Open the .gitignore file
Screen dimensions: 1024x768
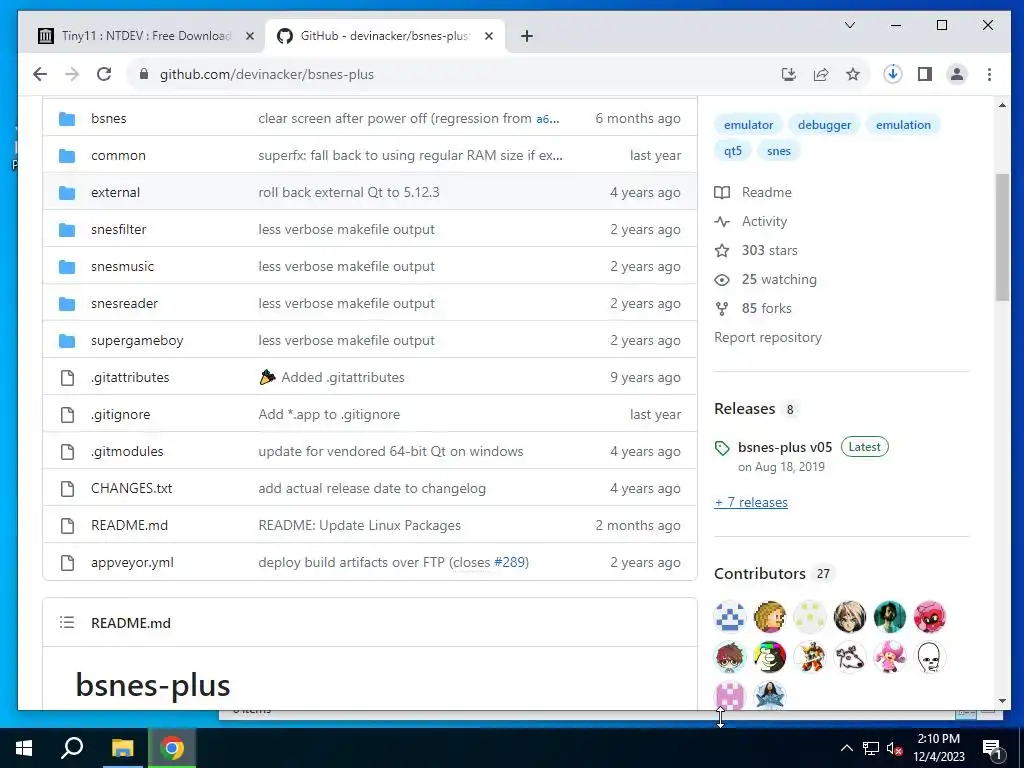point(120,415)
